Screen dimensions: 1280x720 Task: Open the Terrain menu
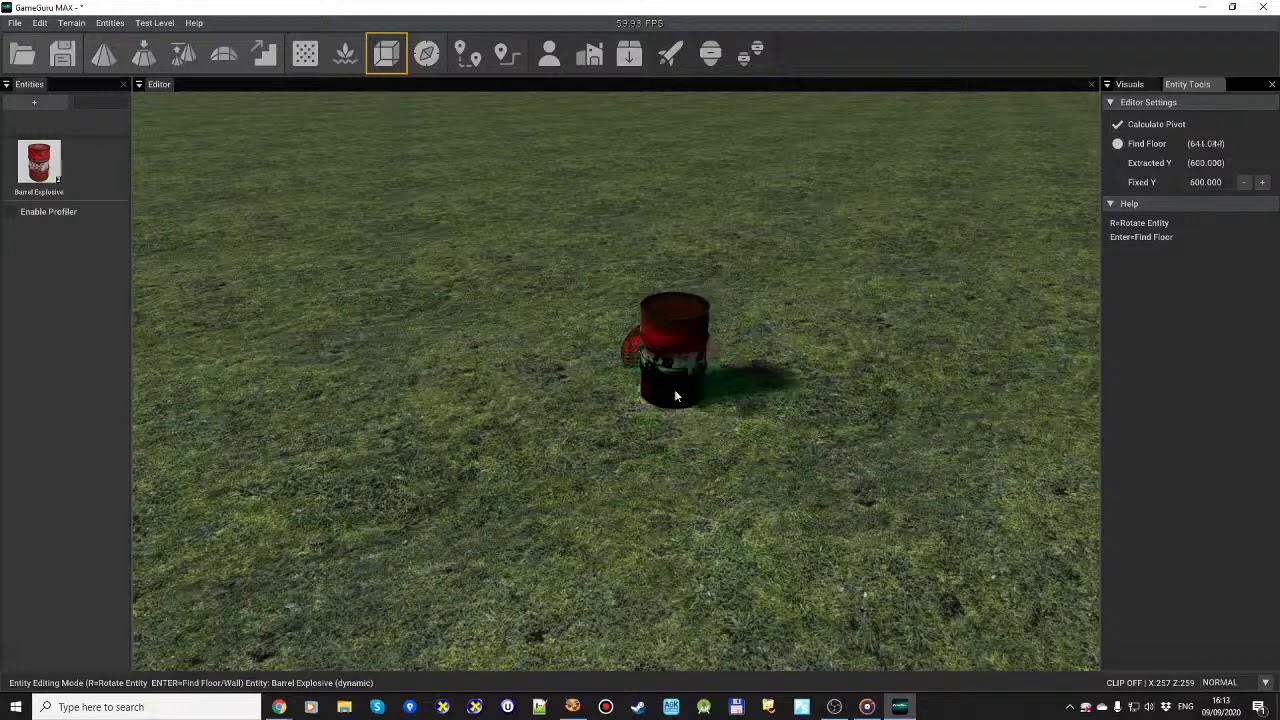[71, 23]
